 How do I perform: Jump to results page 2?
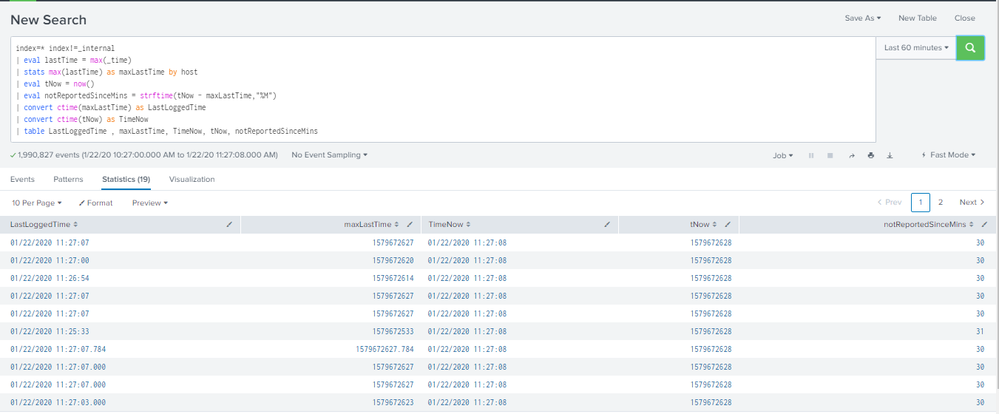940,203
